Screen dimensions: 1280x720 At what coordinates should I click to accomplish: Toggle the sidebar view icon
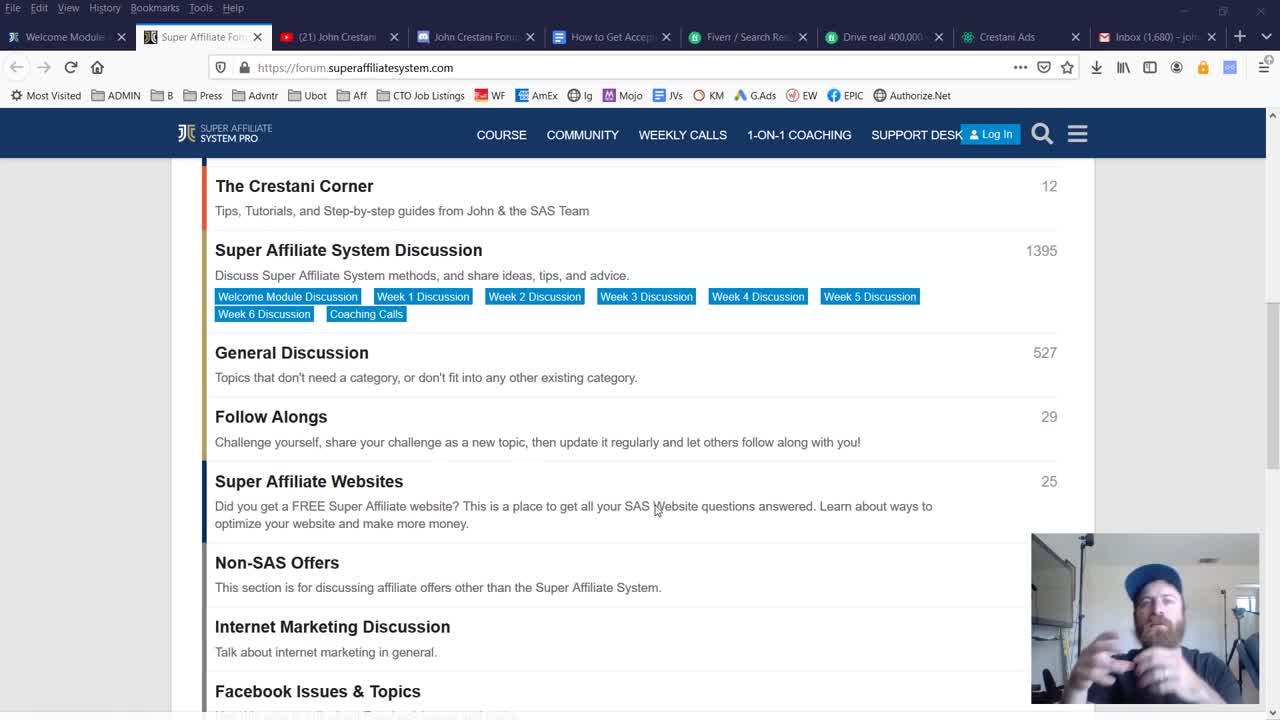point(1150,67)
